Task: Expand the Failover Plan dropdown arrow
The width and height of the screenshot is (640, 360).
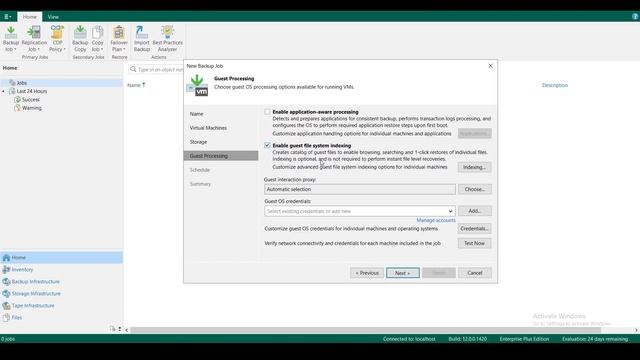Action: pyautogui.click(x=124, y=49)
